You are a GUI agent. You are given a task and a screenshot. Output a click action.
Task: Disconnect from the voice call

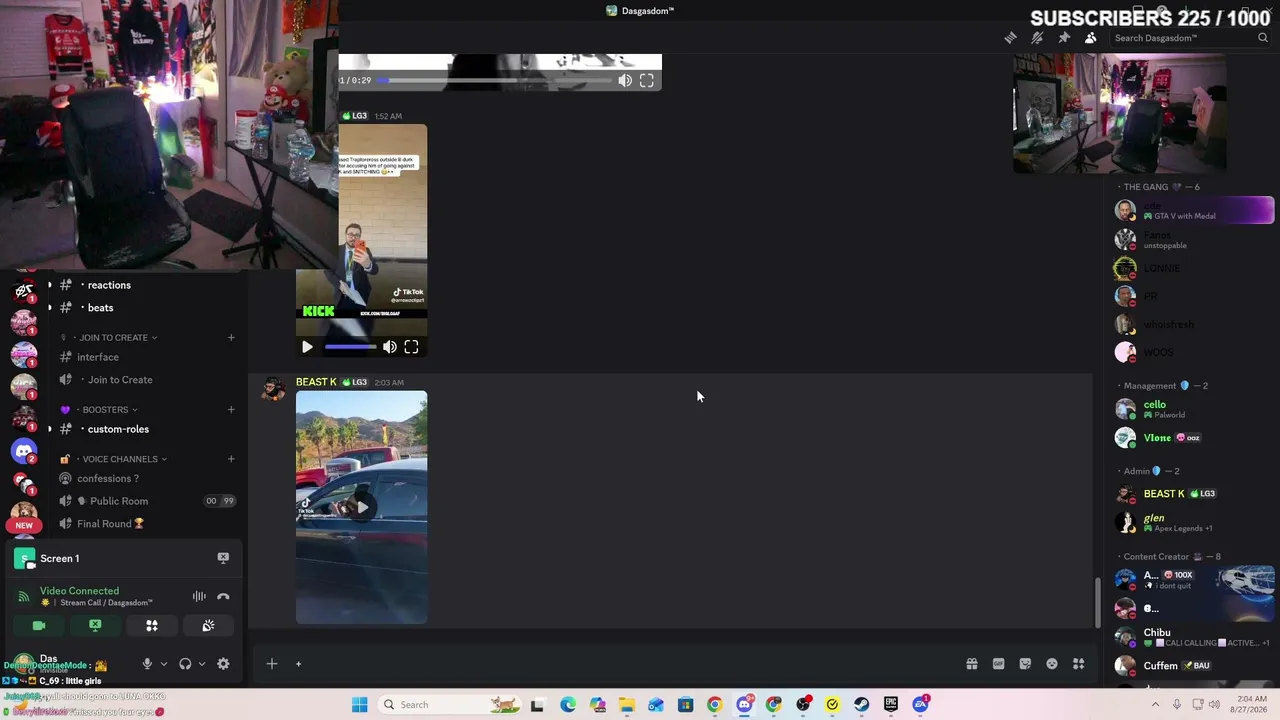click(223, 597)
